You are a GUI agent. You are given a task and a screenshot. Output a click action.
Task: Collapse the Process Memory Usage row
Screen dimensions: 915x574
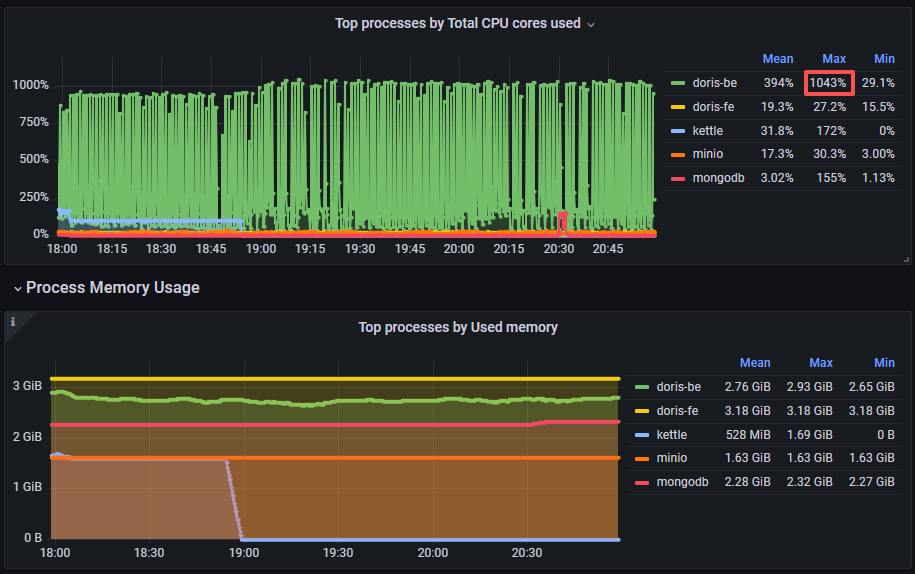(17, 288)
